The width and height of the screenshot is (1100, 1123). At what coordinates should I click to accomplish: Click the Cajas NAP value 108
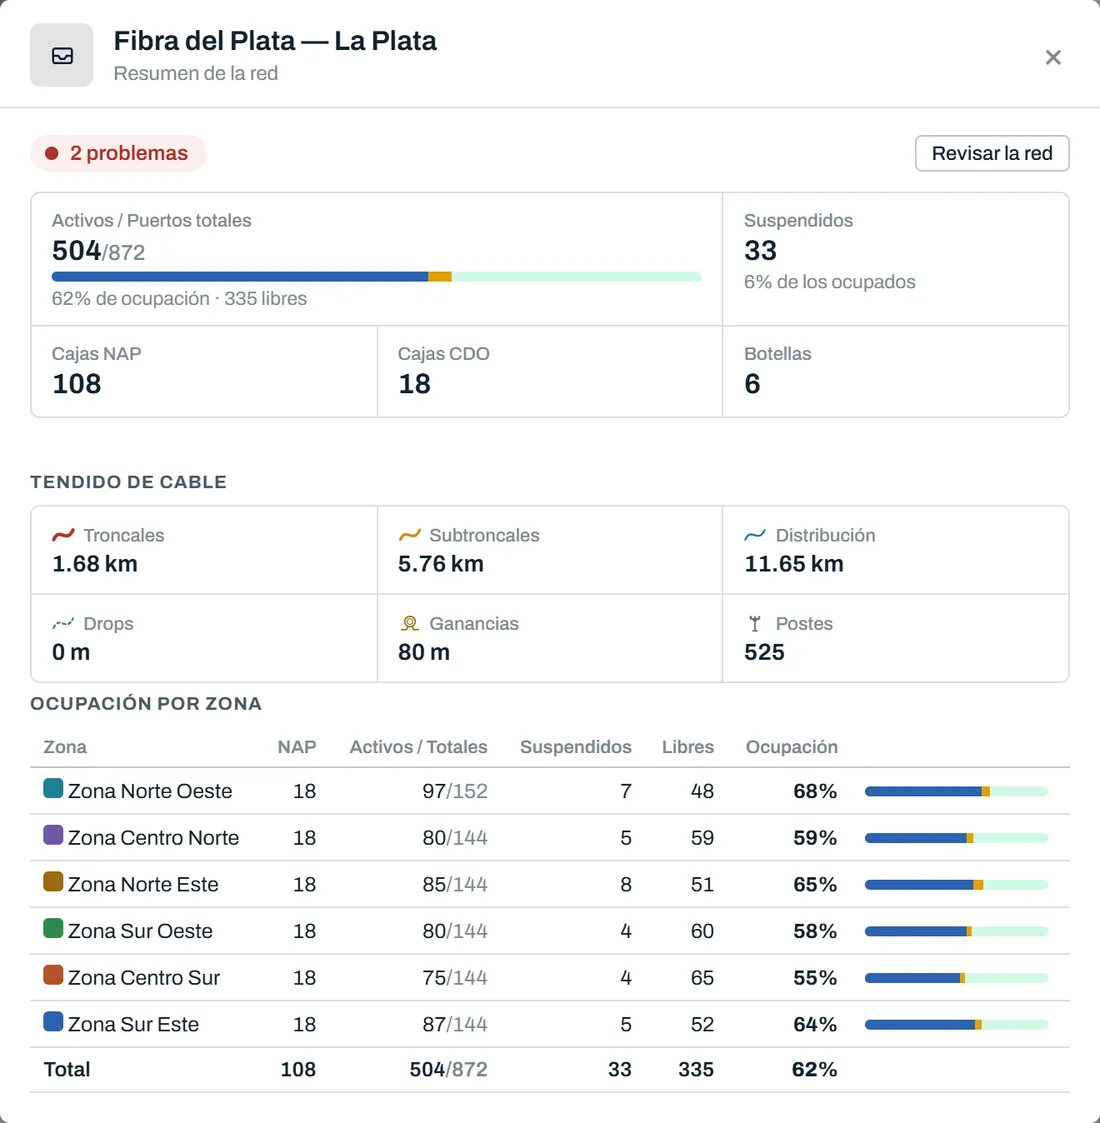77,384
